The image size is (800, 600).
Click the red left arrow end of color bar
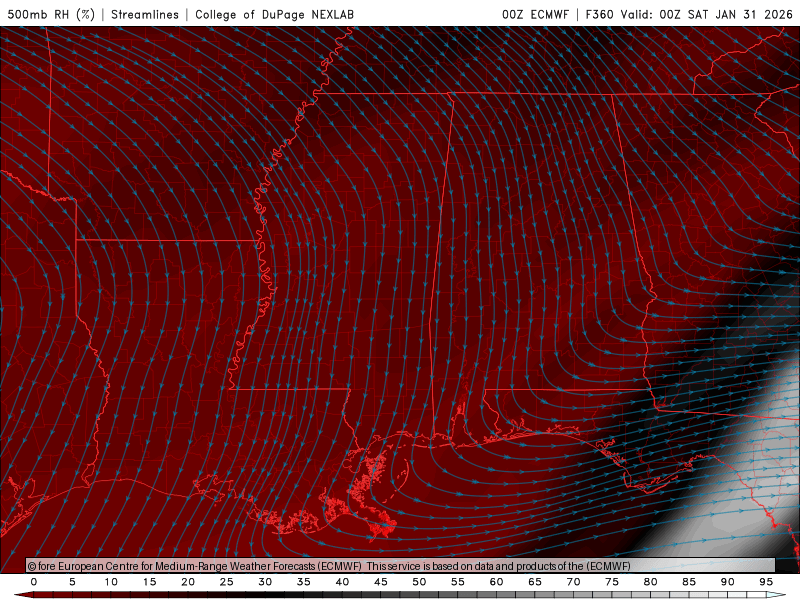click(23, 595)
